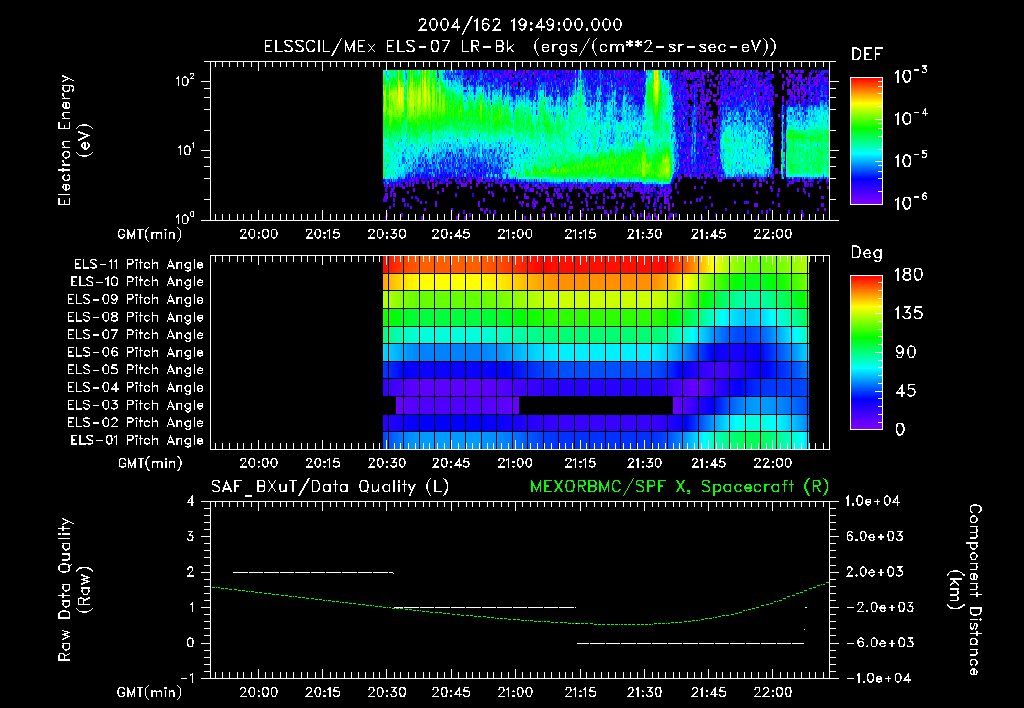Click the ELS-08 Pitch Angle row label
This screenshot has width=1024, height=708.
click(x=136, y=317)
